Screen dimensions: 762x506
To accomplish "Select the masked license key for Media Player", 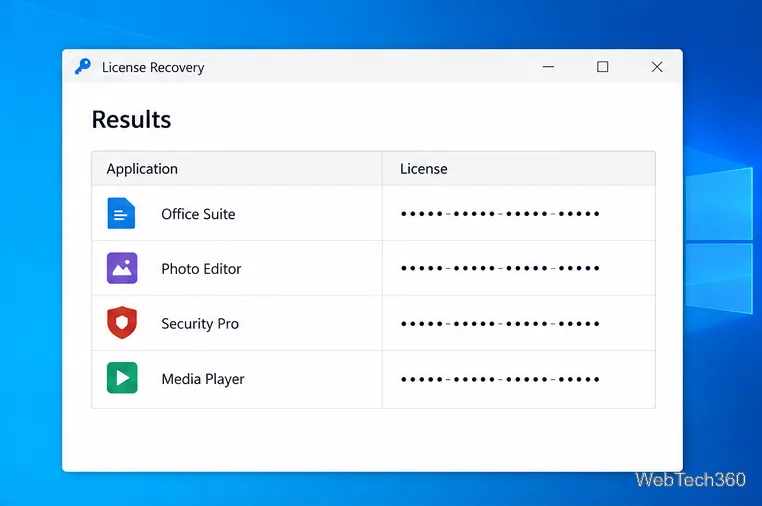I will [x=500, y=379].
